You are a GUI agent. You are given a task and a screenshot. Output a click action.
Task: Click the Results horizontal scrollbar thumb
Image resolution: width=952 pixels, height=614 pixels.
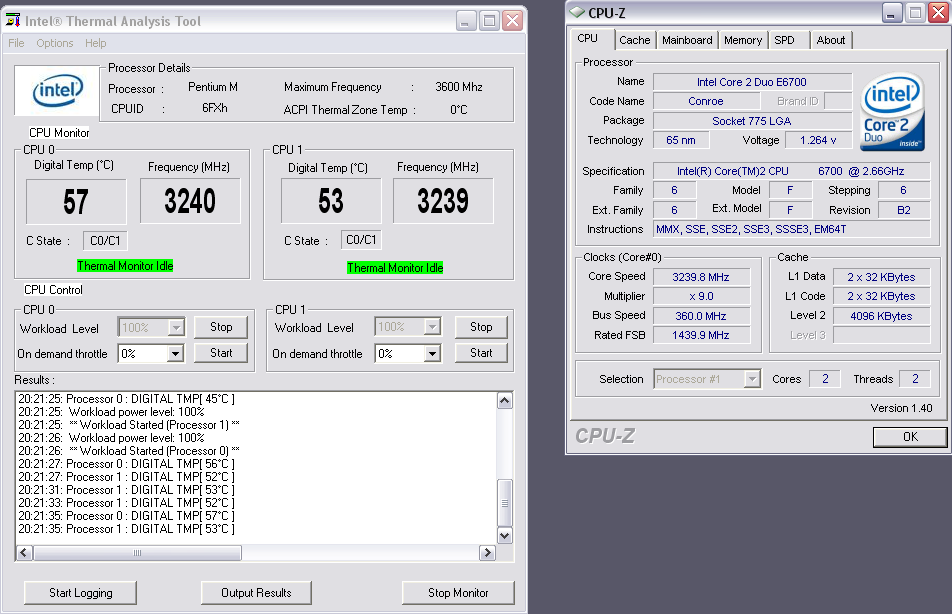coord(138,553)
